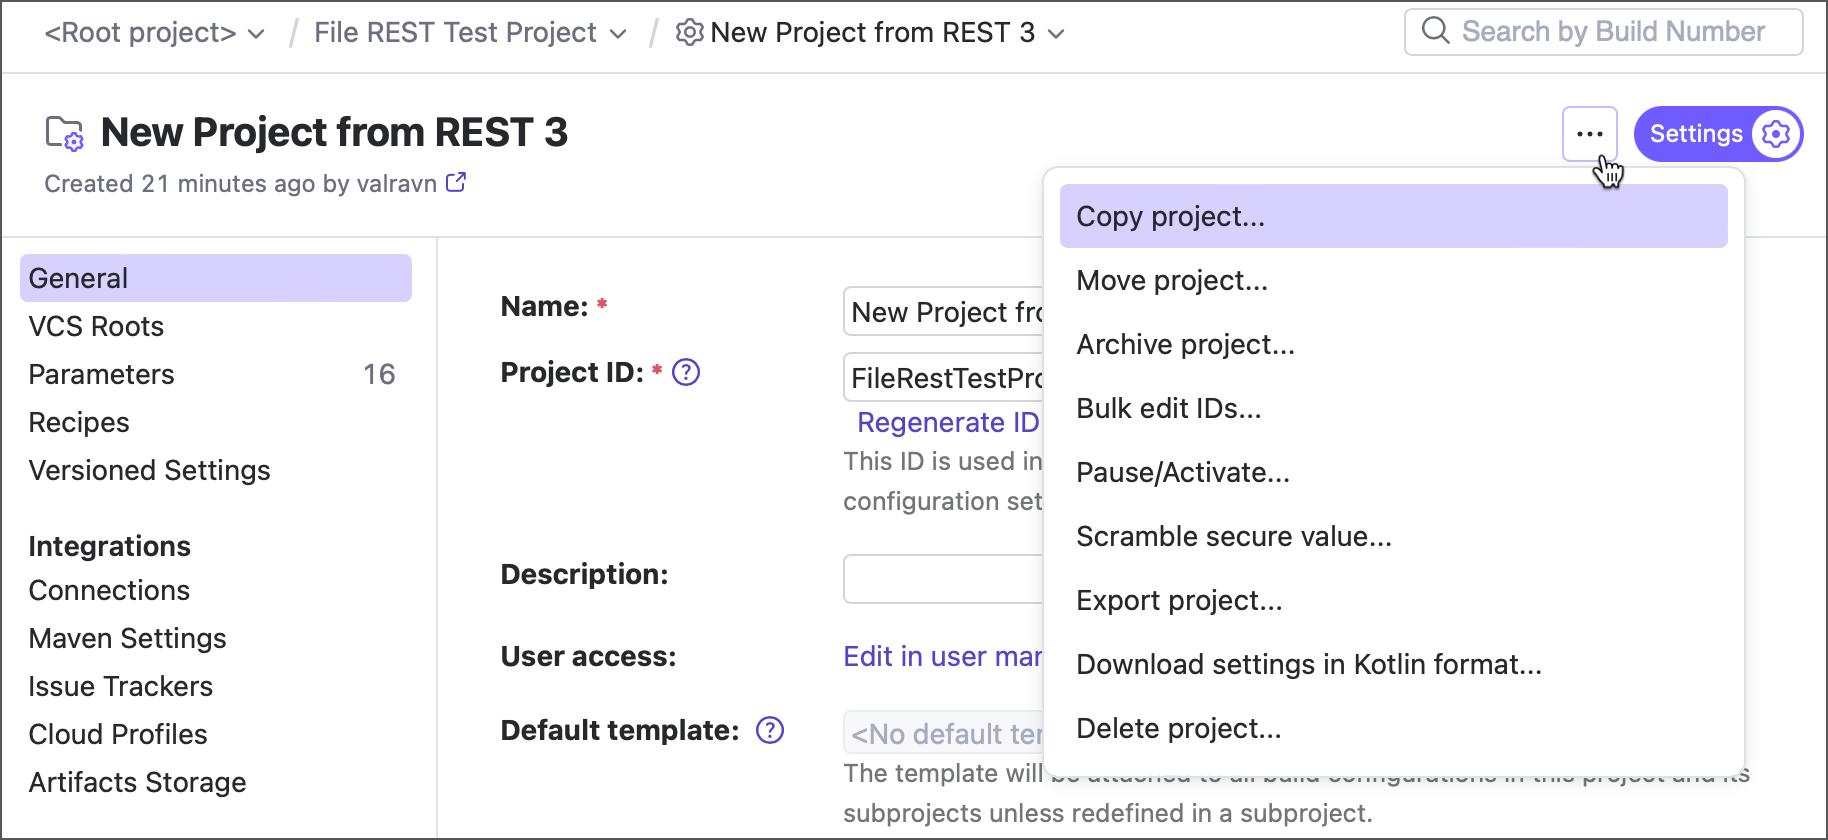Select Export project menu item

click(x=1178, y=601)
